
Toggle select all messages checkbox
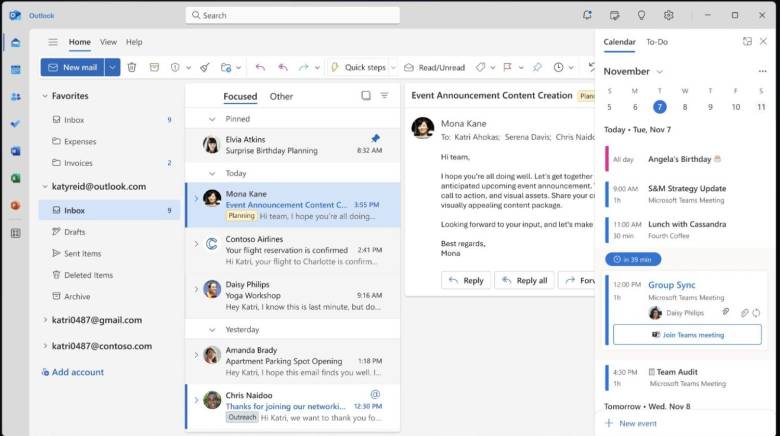click(x=366, y=96)
